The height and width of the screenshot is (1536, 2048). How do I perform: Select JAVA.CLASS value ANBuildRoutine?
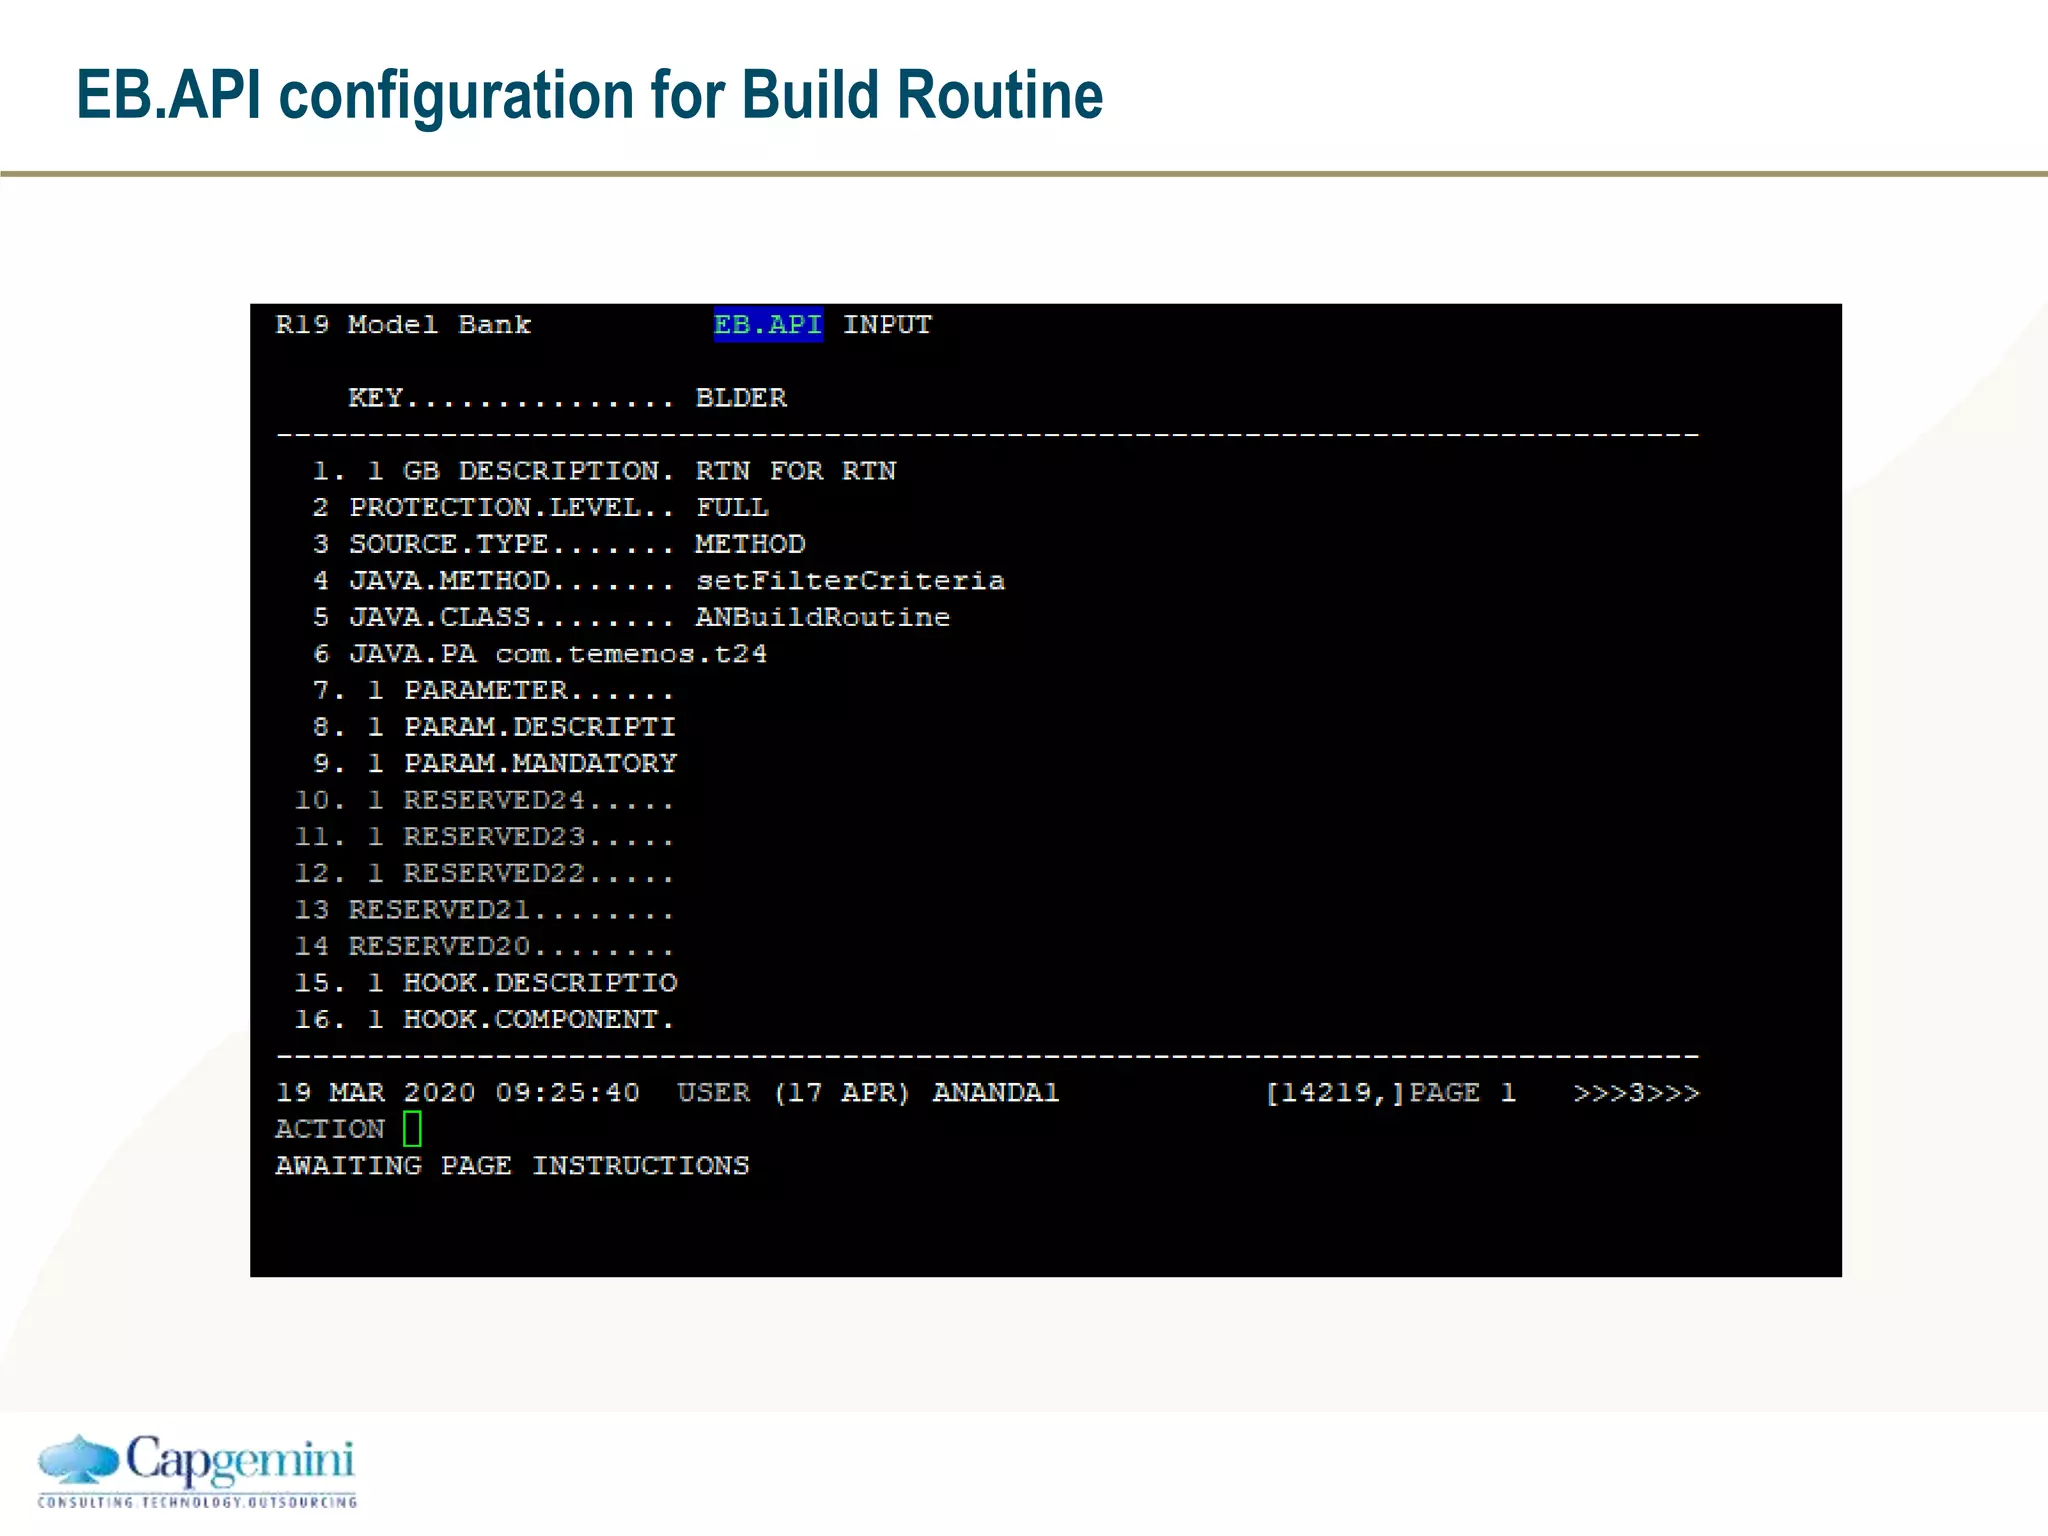822,617
